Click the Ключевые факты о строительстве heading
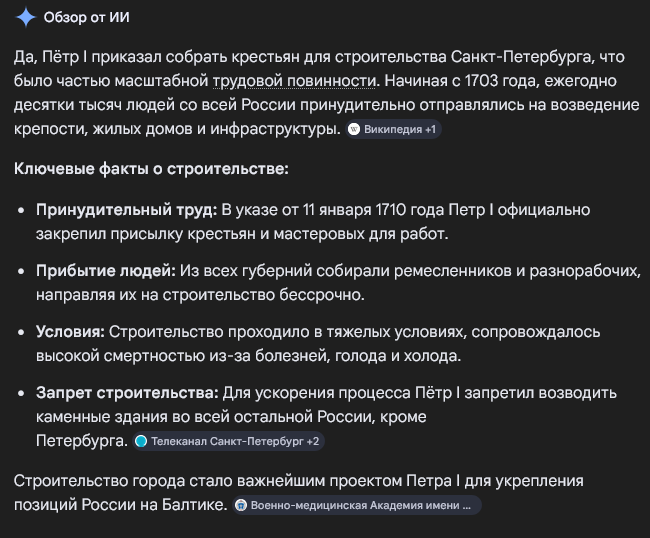The width and height of the screenshot is (650, 538). pyautogui.click(x=151, y=168)
